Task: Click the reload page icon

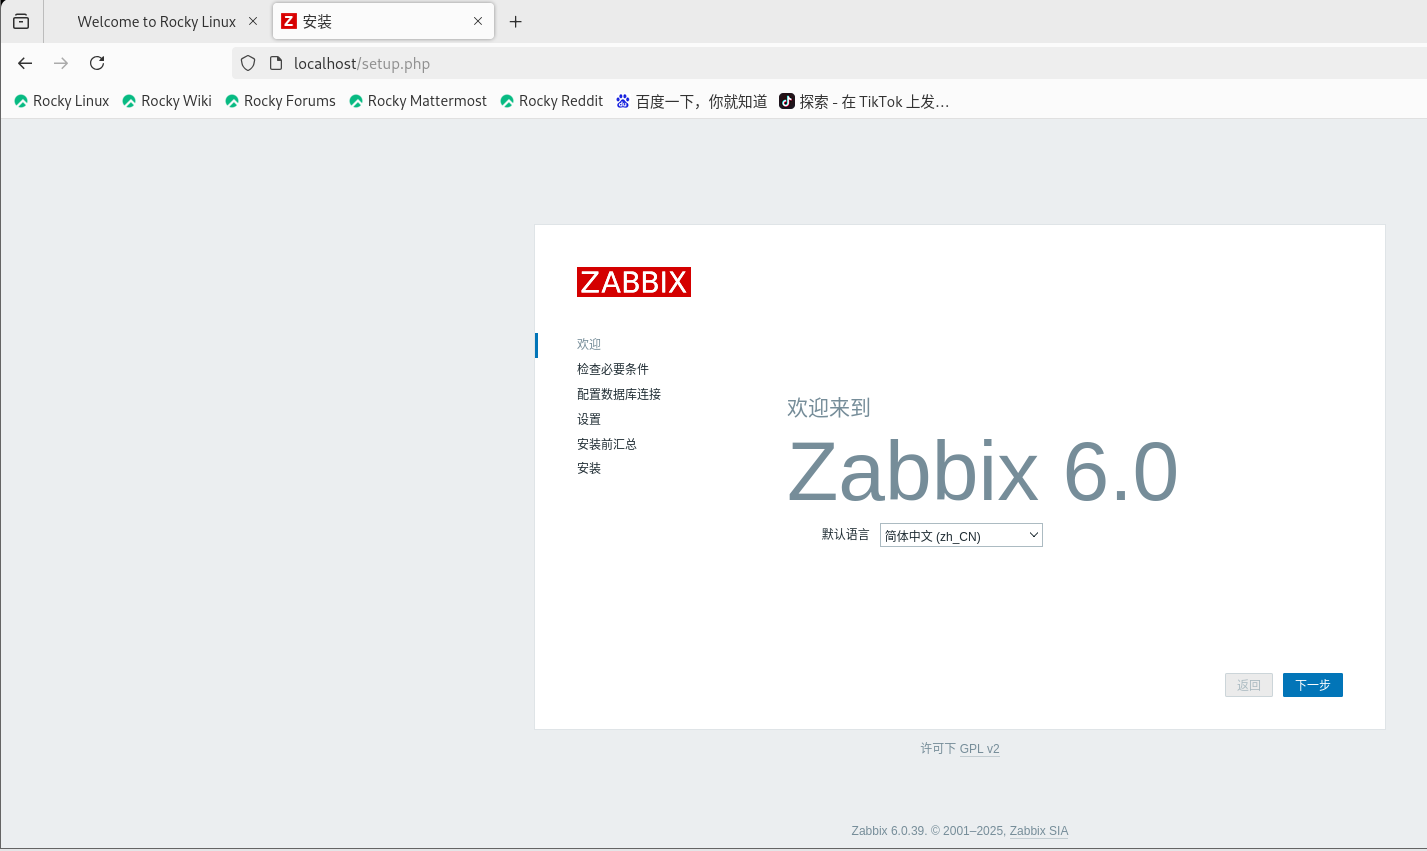Action: (96, 63)
